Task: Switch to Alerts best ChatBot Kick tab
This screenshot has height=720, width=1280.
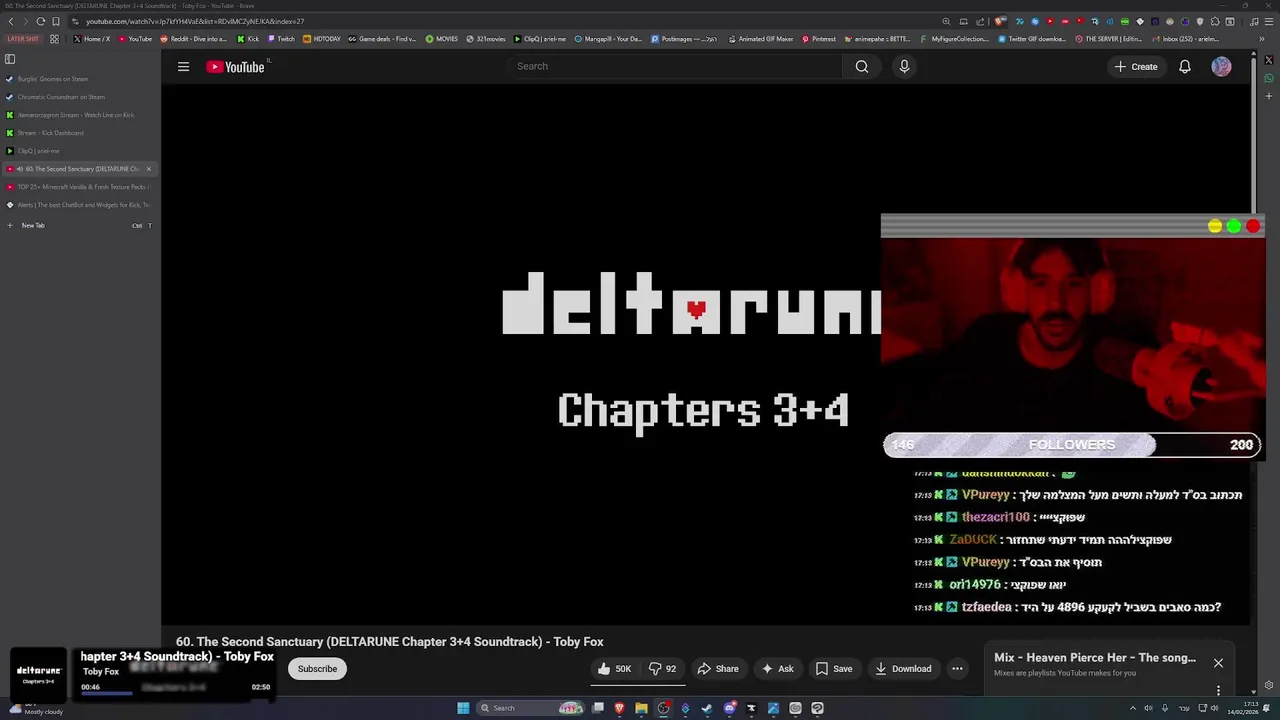Action: (x=80, y=205)
